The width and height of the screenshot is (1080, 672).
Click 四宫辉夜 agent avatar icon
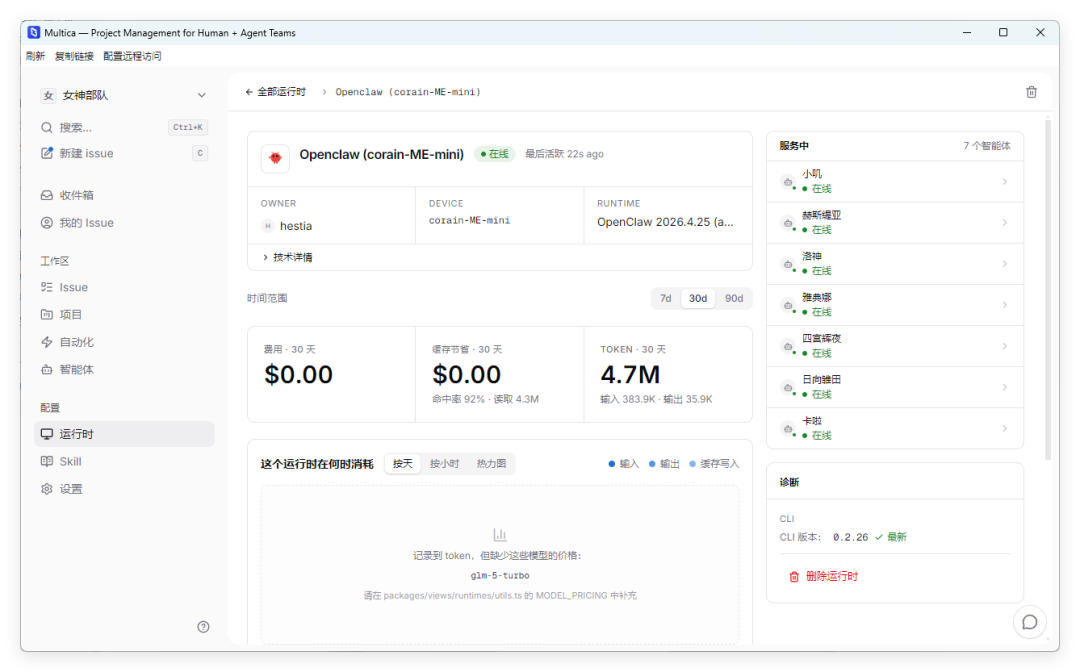pyautogui.click(x=788, y=346)
